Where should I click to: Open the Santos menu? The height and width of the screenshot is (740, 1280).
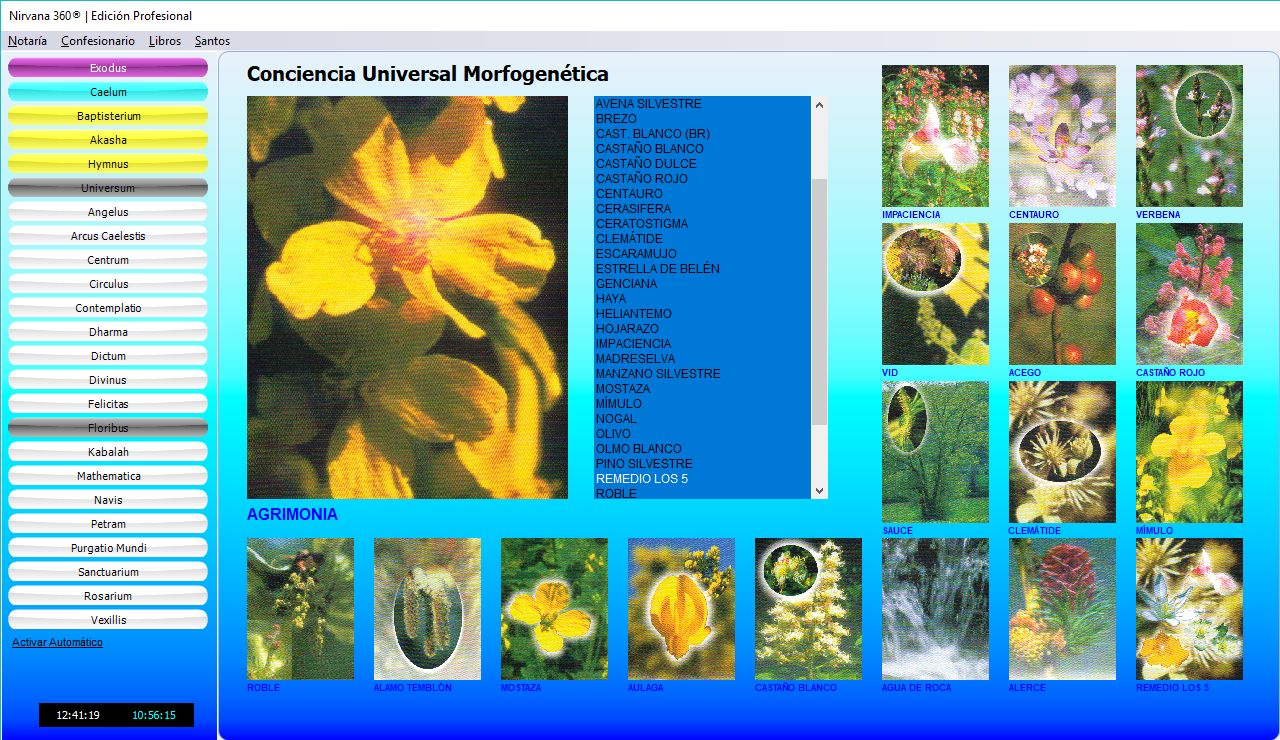pos(212,41)
